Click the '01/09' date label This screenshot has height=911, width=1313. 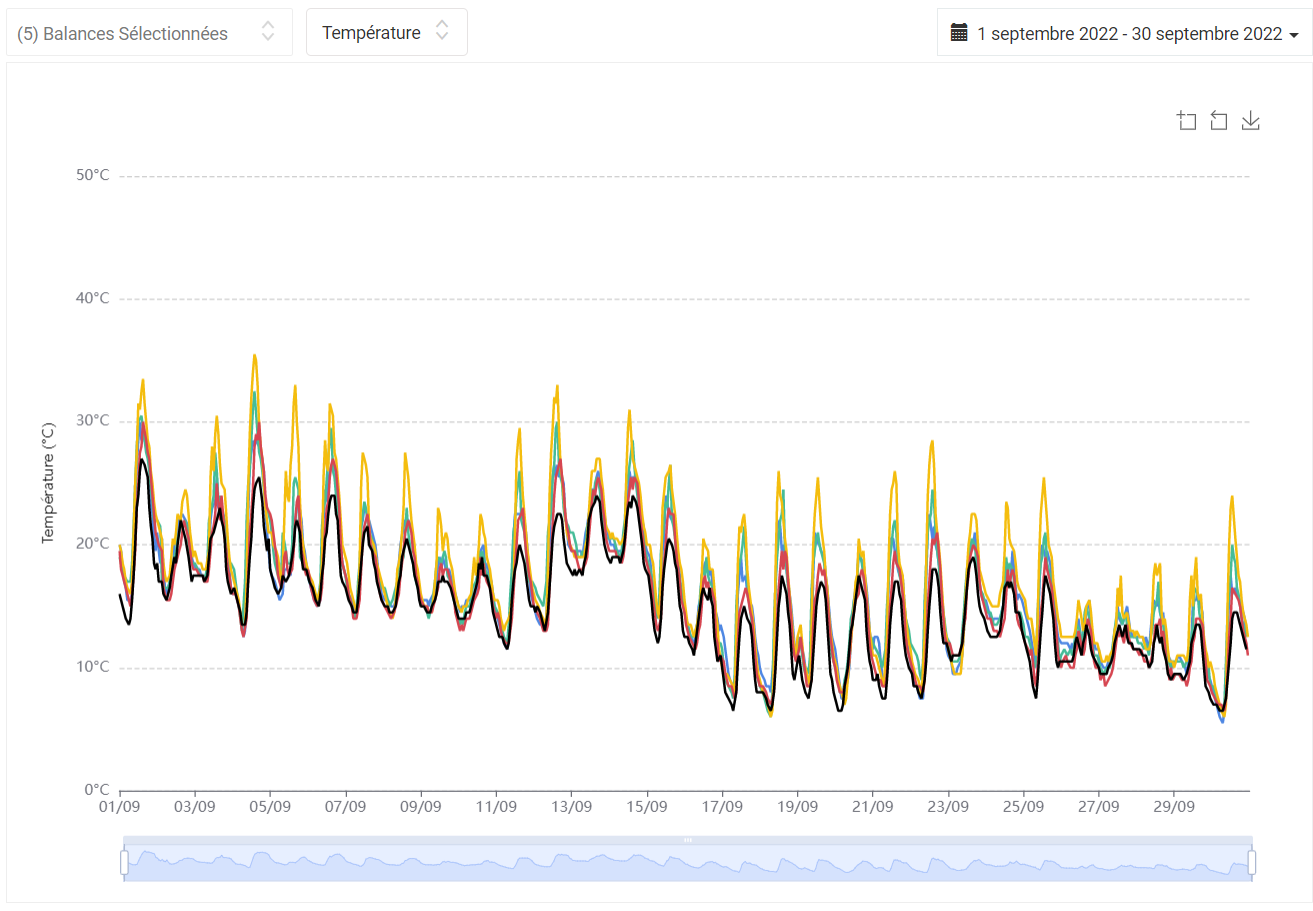point(119,806)
